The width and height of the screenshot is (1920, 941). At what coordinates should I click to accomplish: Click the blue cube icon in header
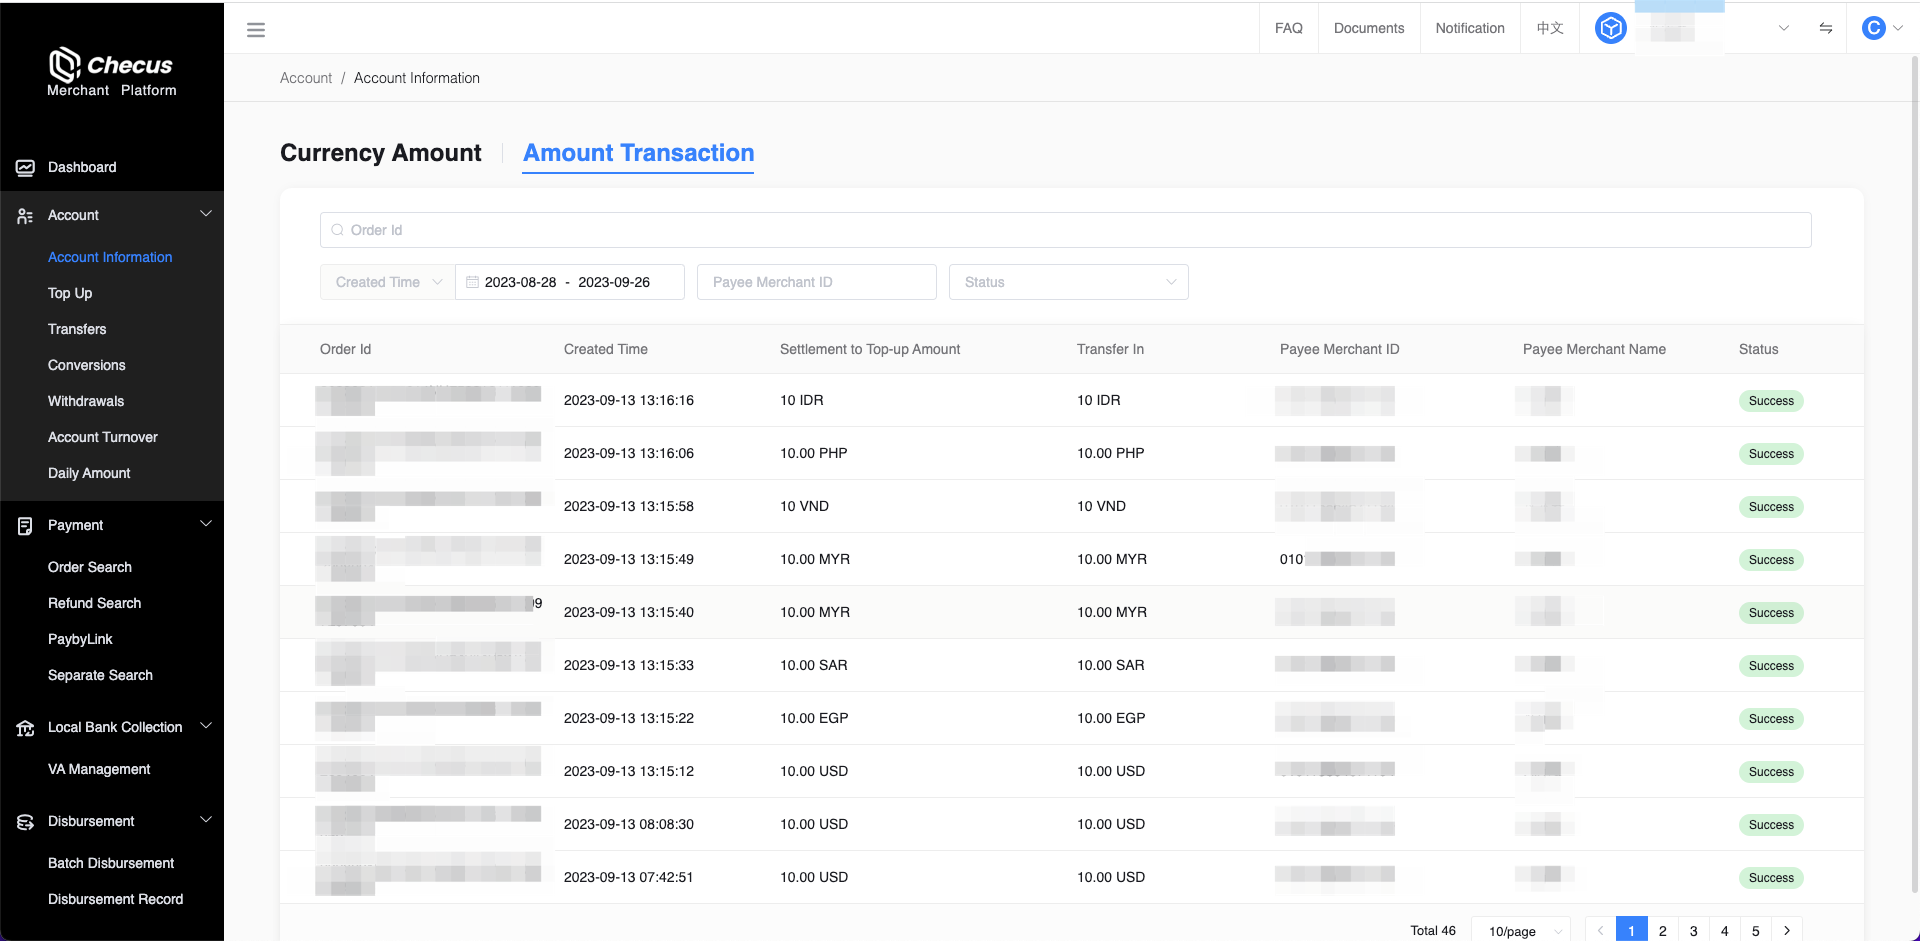click(x=1610, y=28)
